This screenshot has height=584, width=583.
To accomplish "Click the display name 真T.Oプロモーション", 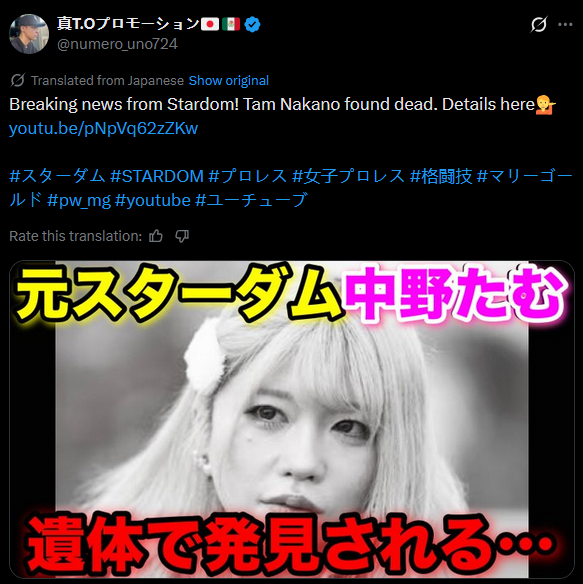I will coord(129,24).
